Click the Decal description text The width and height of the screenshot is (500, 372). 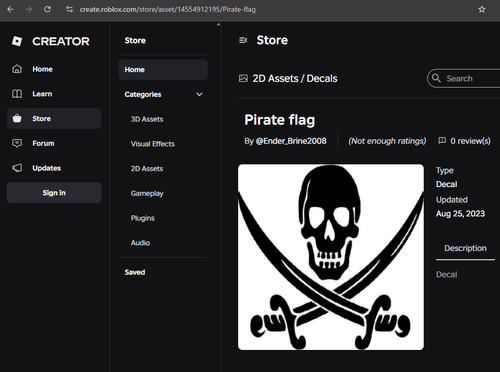pos(447,274)
